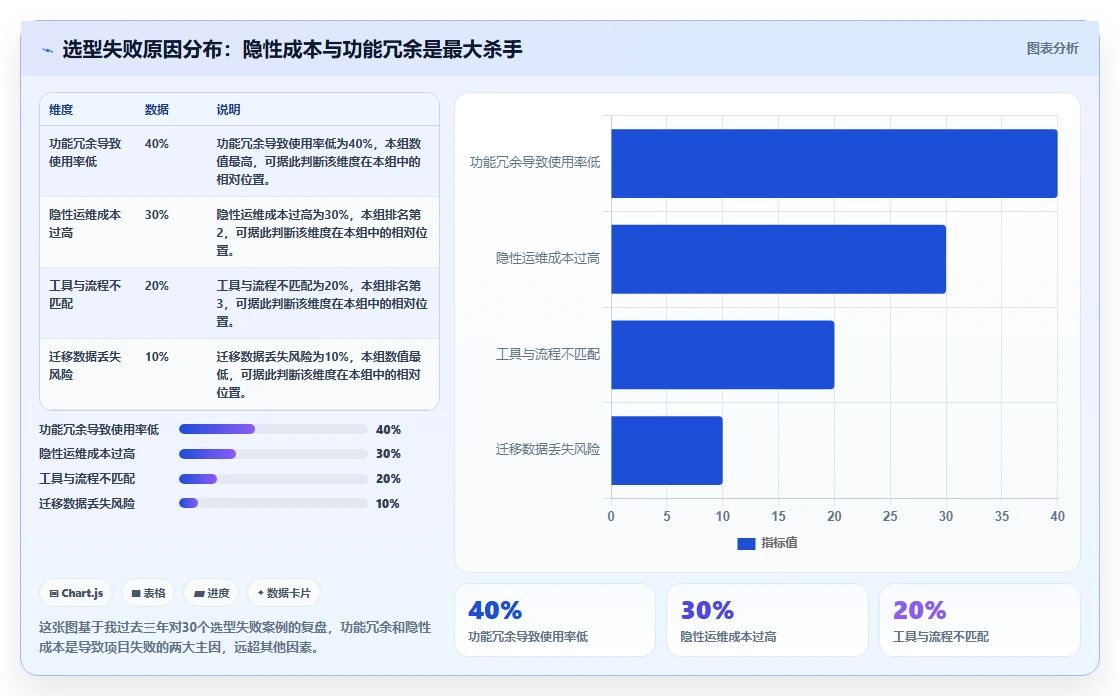Image resolution: width=1120 pixels, height=696 pixels.
Task: Open the 30% 隐性运维成本过高 data card
Action: click(767, 620)
